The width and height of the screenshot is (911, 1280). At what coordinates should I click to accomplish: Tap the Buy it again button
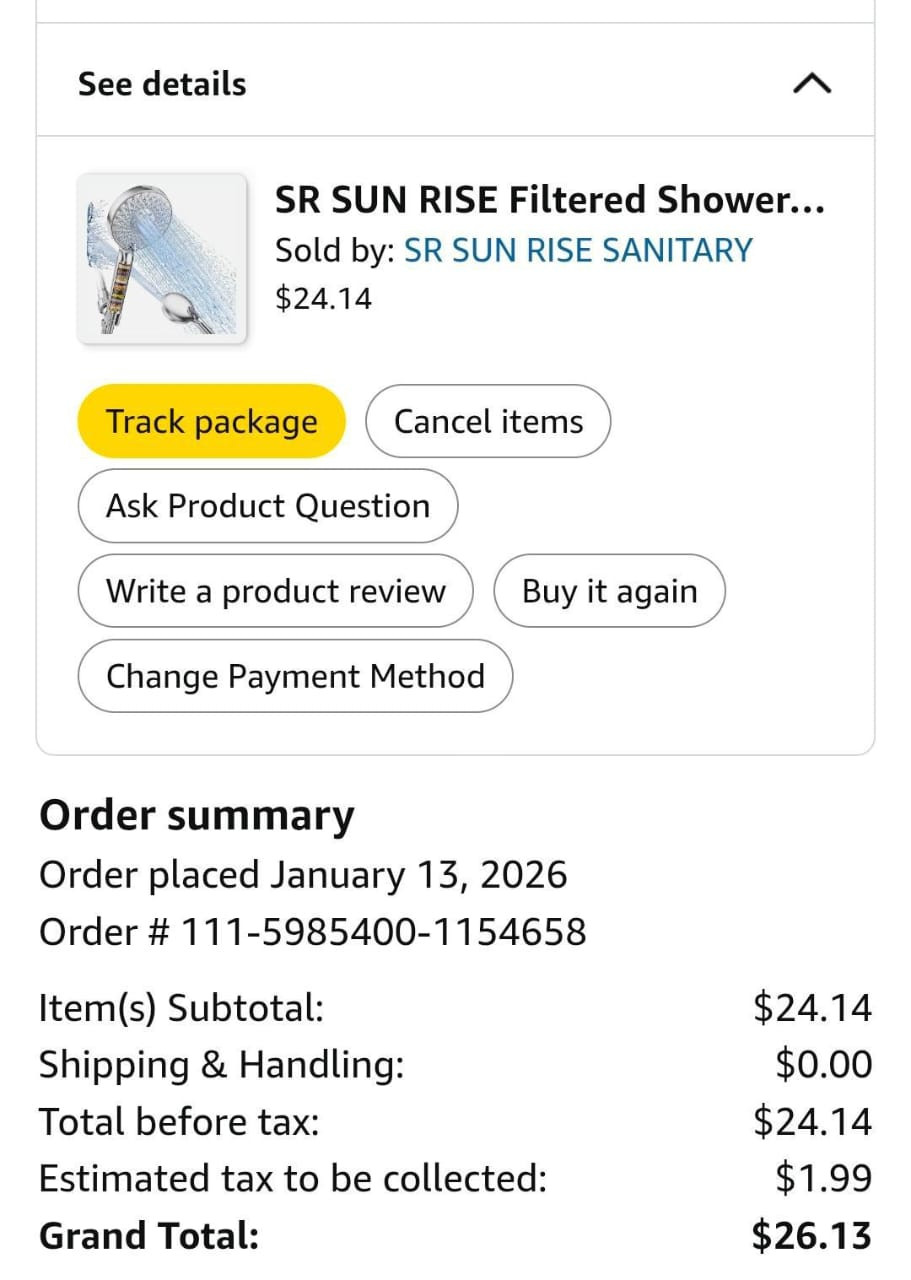click(609, 591)
